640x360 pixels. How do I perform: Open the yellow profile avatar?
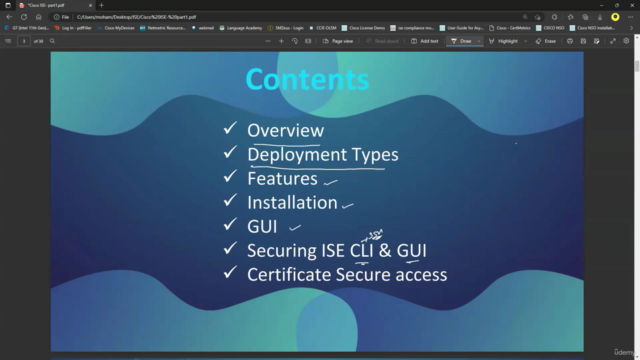(615, 17)
